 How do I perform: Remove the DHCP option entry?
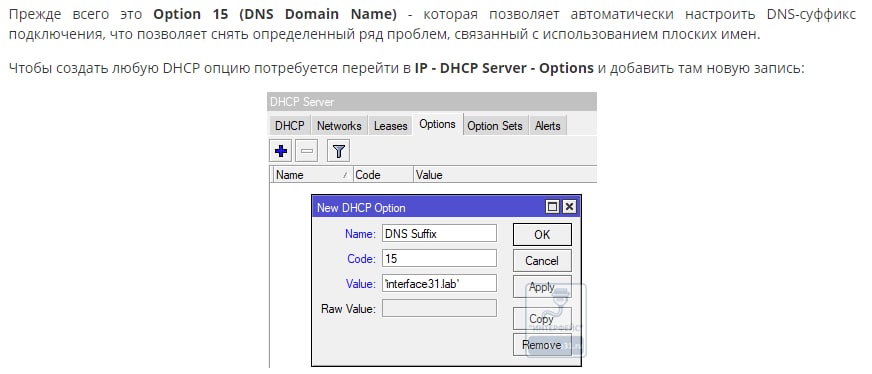(x=542, y=345)
